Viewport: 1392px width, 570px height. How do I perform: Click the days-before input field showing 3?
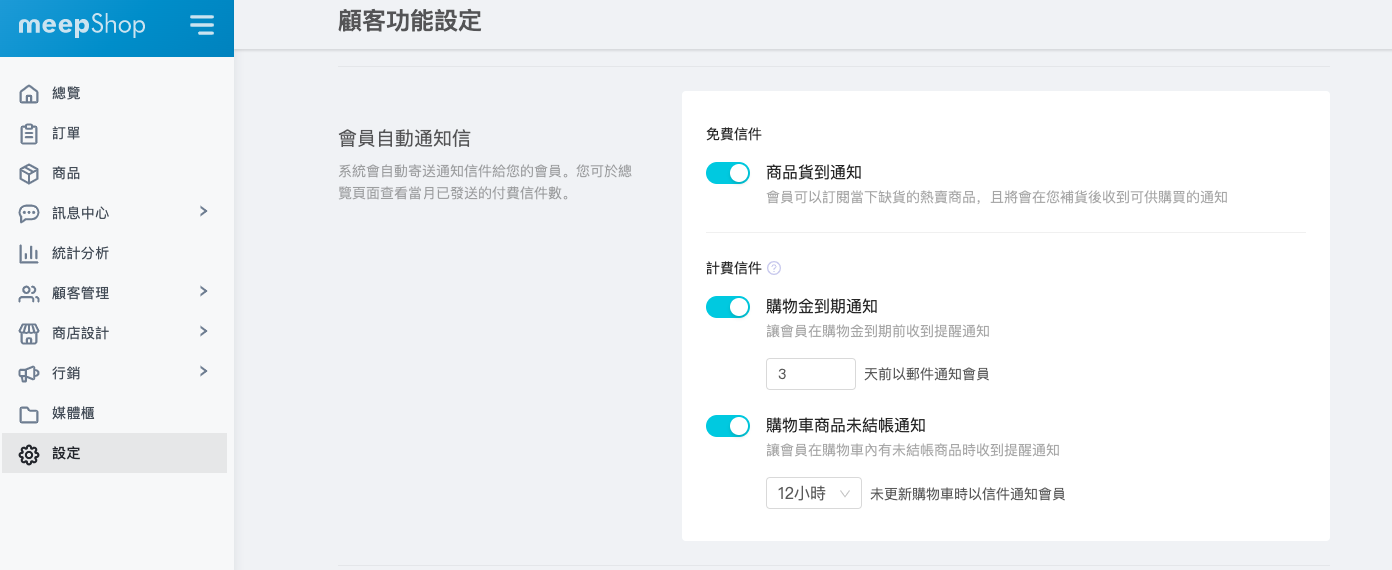click(x=810, y=374)
